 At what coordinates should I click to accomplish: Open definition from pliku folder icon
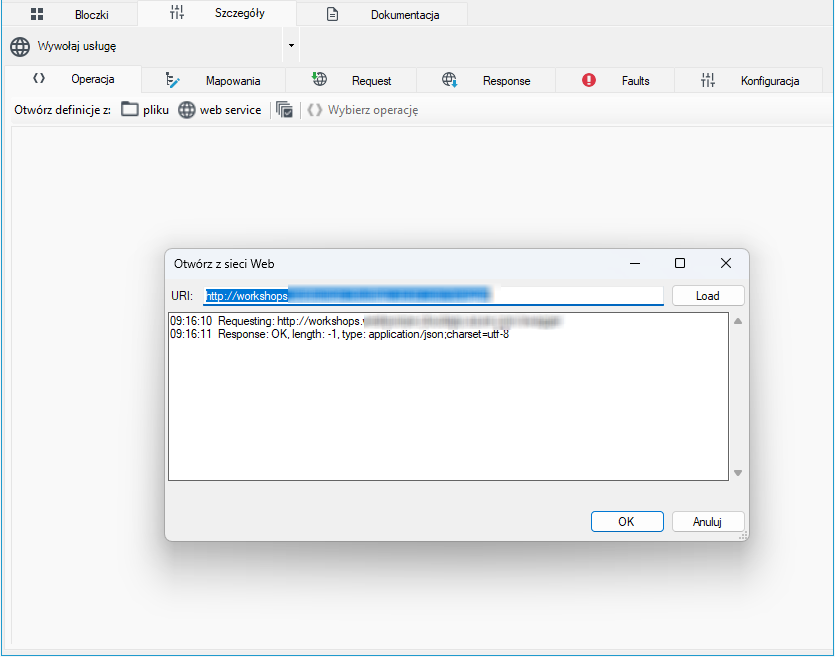[x=129, y=110]
